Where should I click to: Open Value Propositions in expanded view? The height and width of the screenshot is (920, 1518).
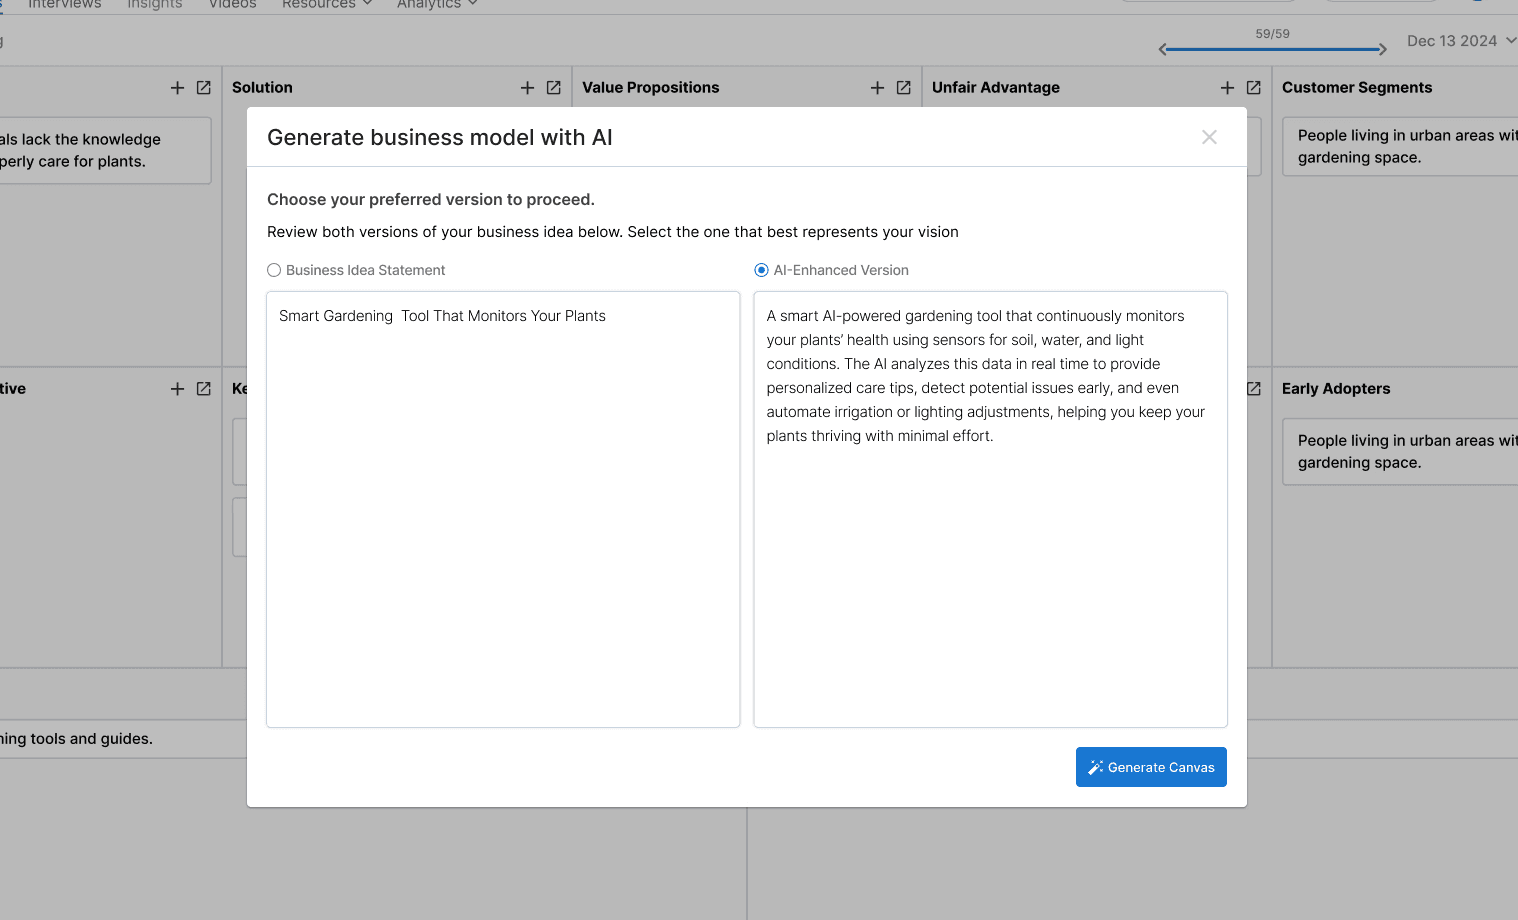click(903, 88)
